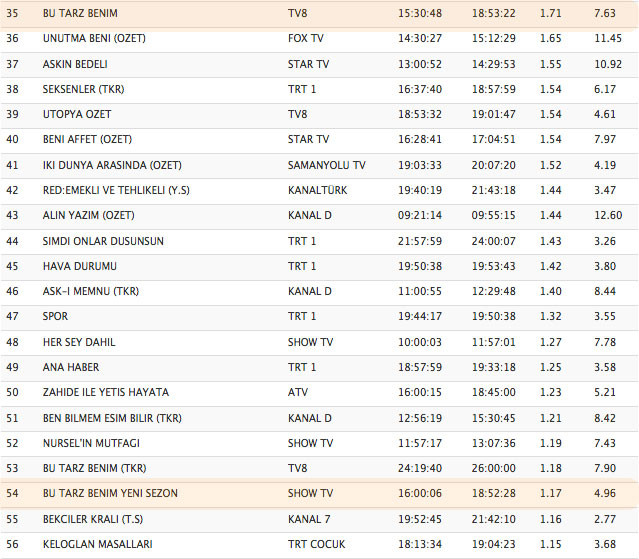Click SEKSENLER (TKR) in the list
This screenshot has height=559, width=639.
[x=84, y=89]
